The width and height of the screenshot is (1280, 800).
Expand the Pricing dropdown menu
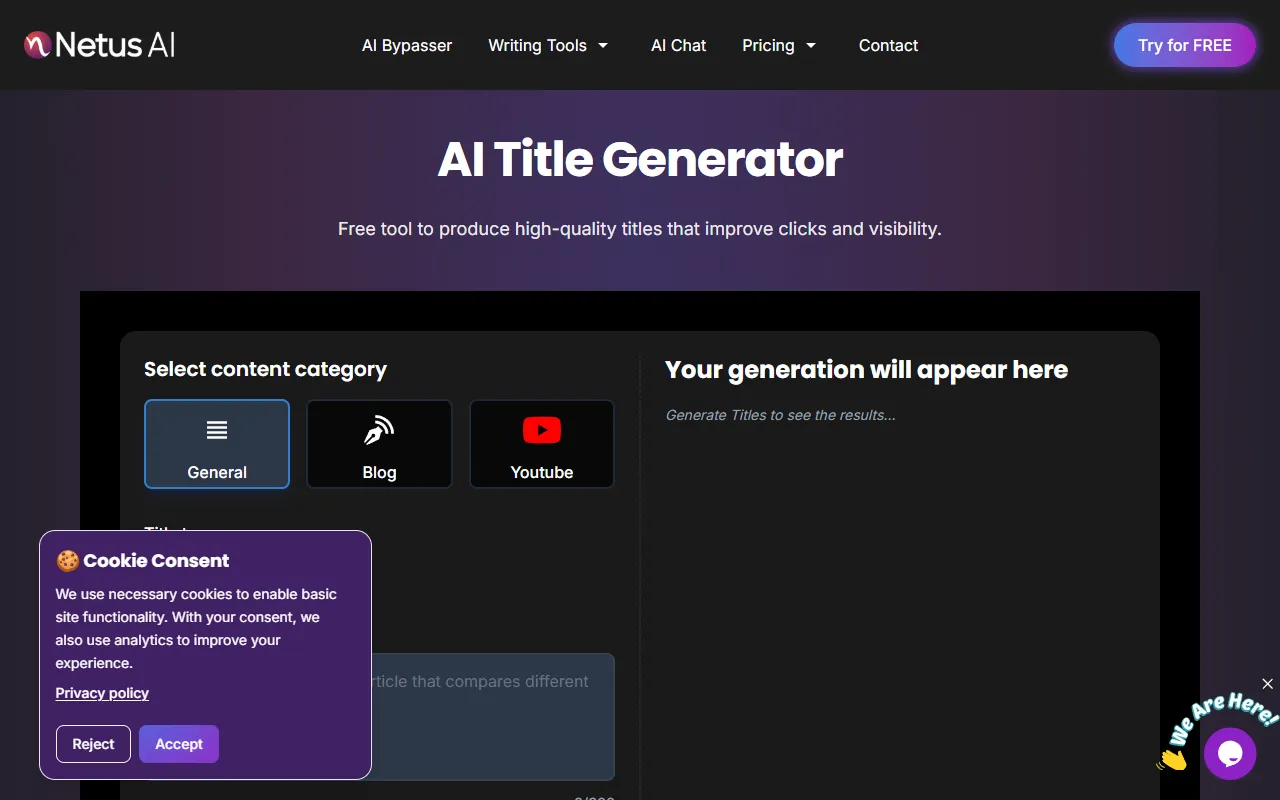pos(779,45)
